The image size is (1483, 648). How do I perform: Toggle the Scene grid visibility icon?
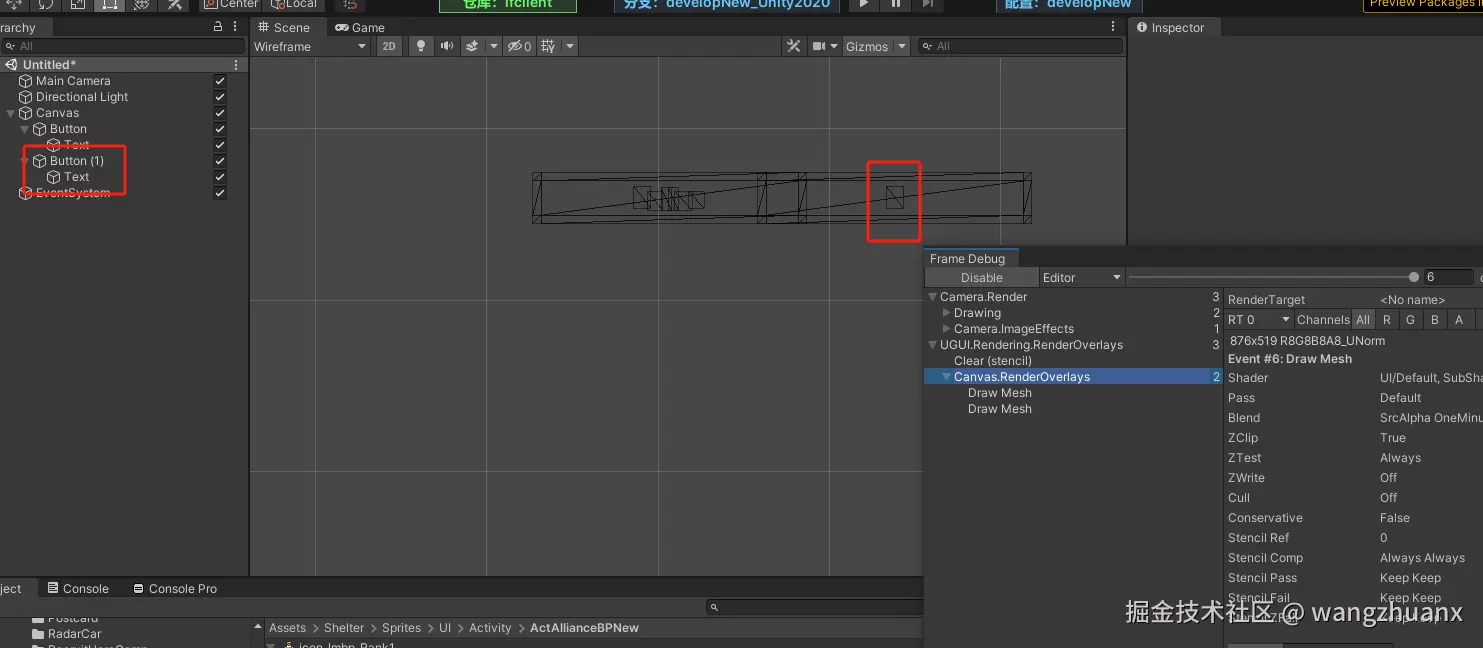click(548, 46)
